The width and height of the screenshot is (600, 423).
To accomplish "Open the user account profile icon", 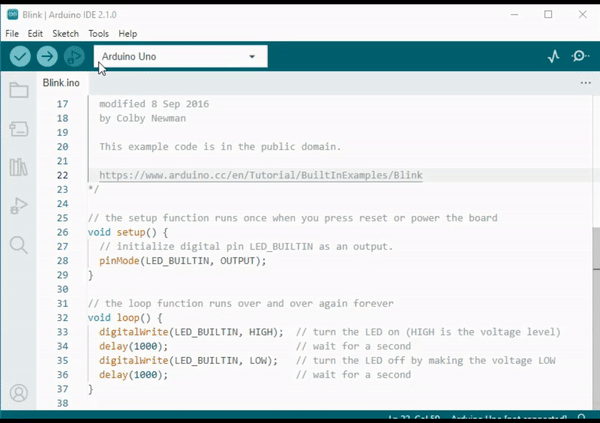I will click(19, 393).
